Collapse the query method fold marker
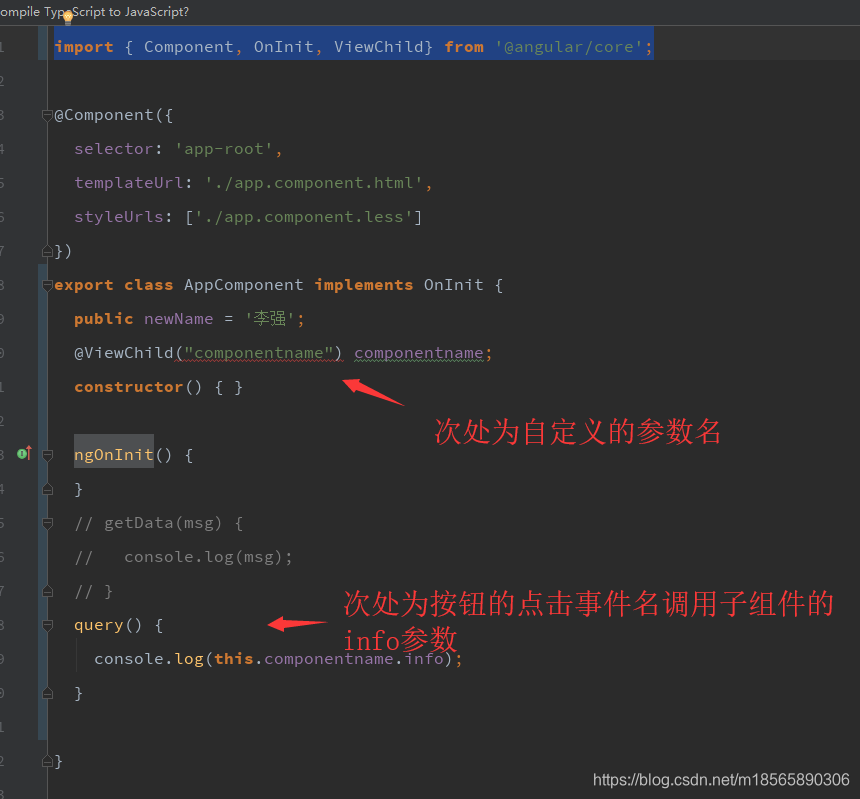Image resolution: width=860 pixels, height=799 pixels. tap(48, 625)
